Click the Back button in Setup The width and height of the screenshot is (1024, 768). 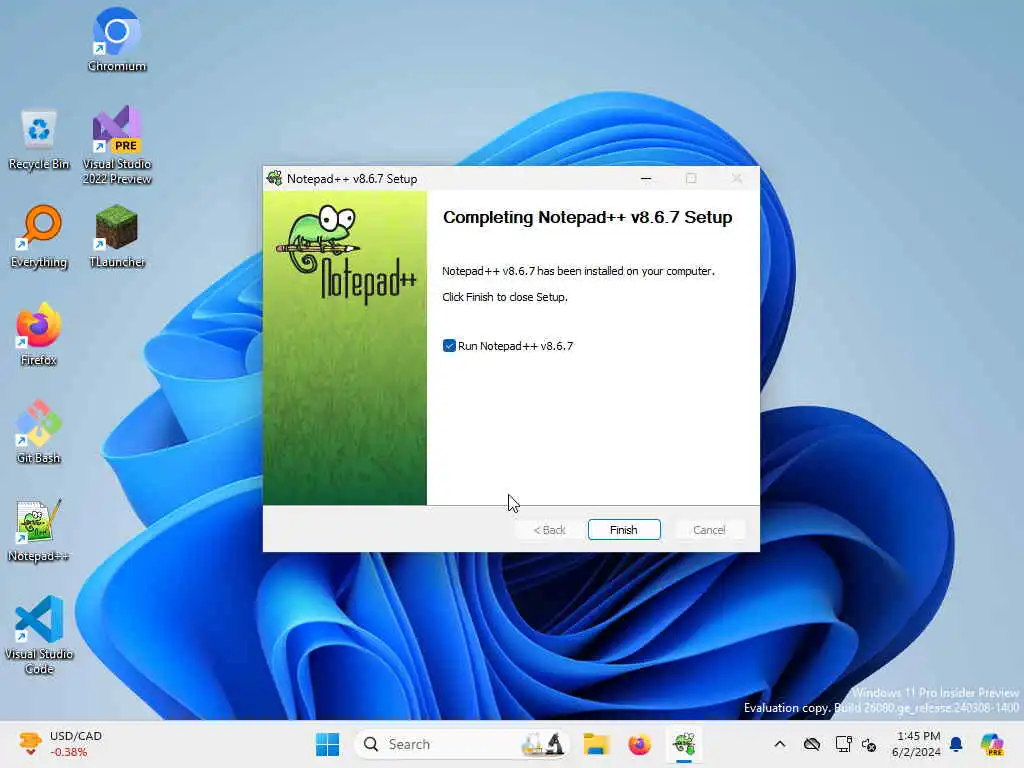tap(549, 530)
